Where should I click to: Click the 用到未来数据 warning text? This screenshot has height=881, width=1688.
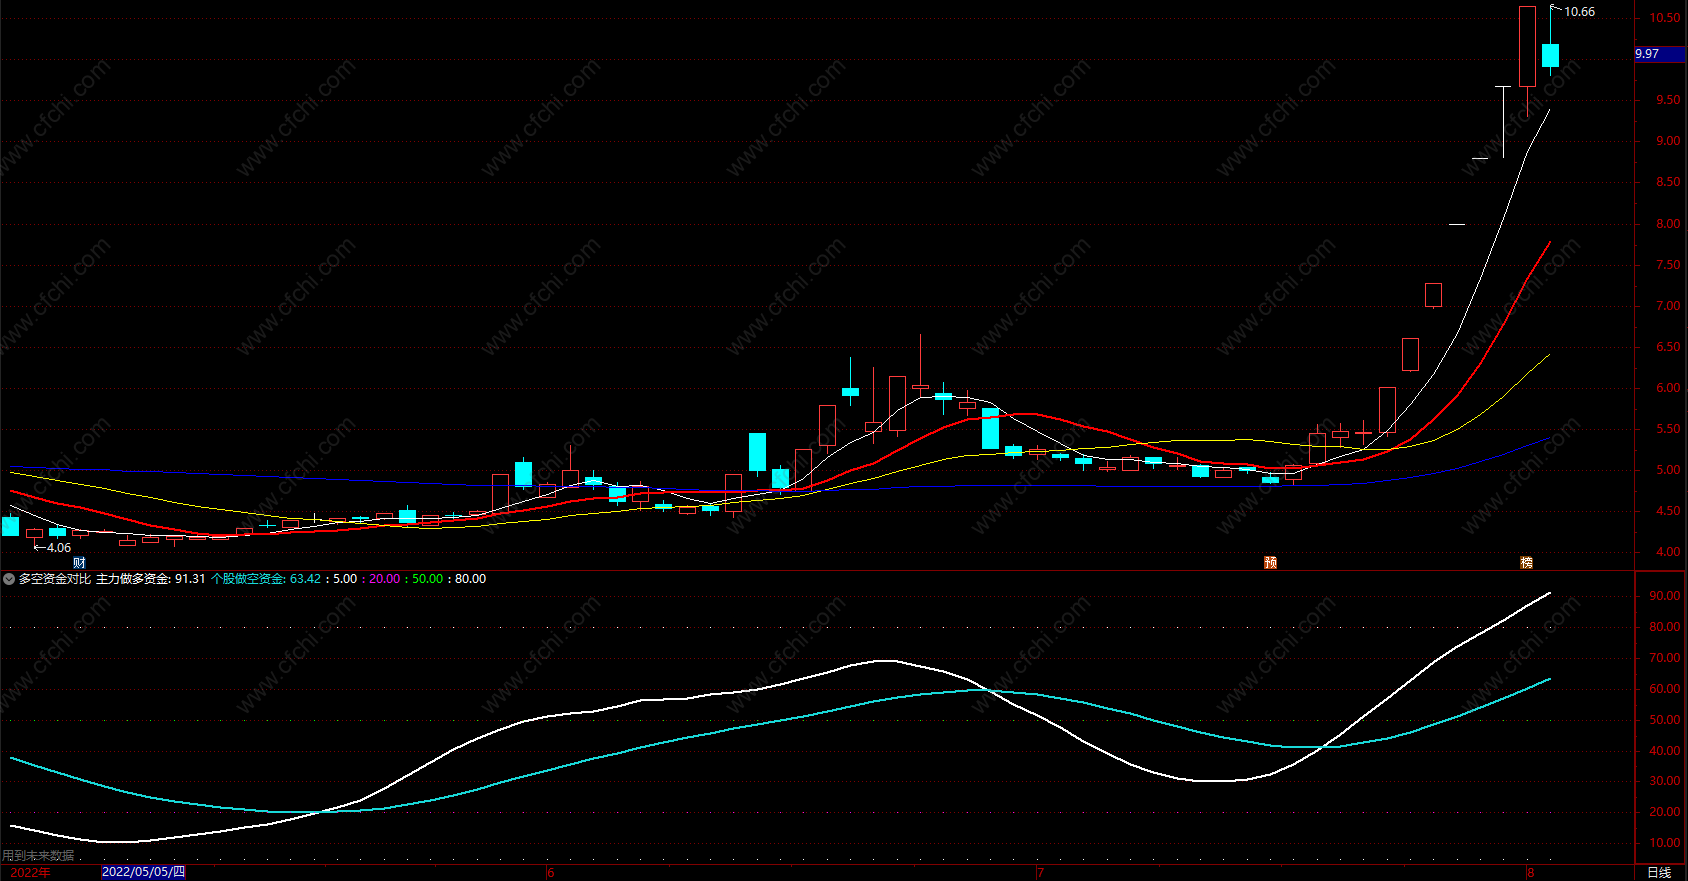(38, 856)
